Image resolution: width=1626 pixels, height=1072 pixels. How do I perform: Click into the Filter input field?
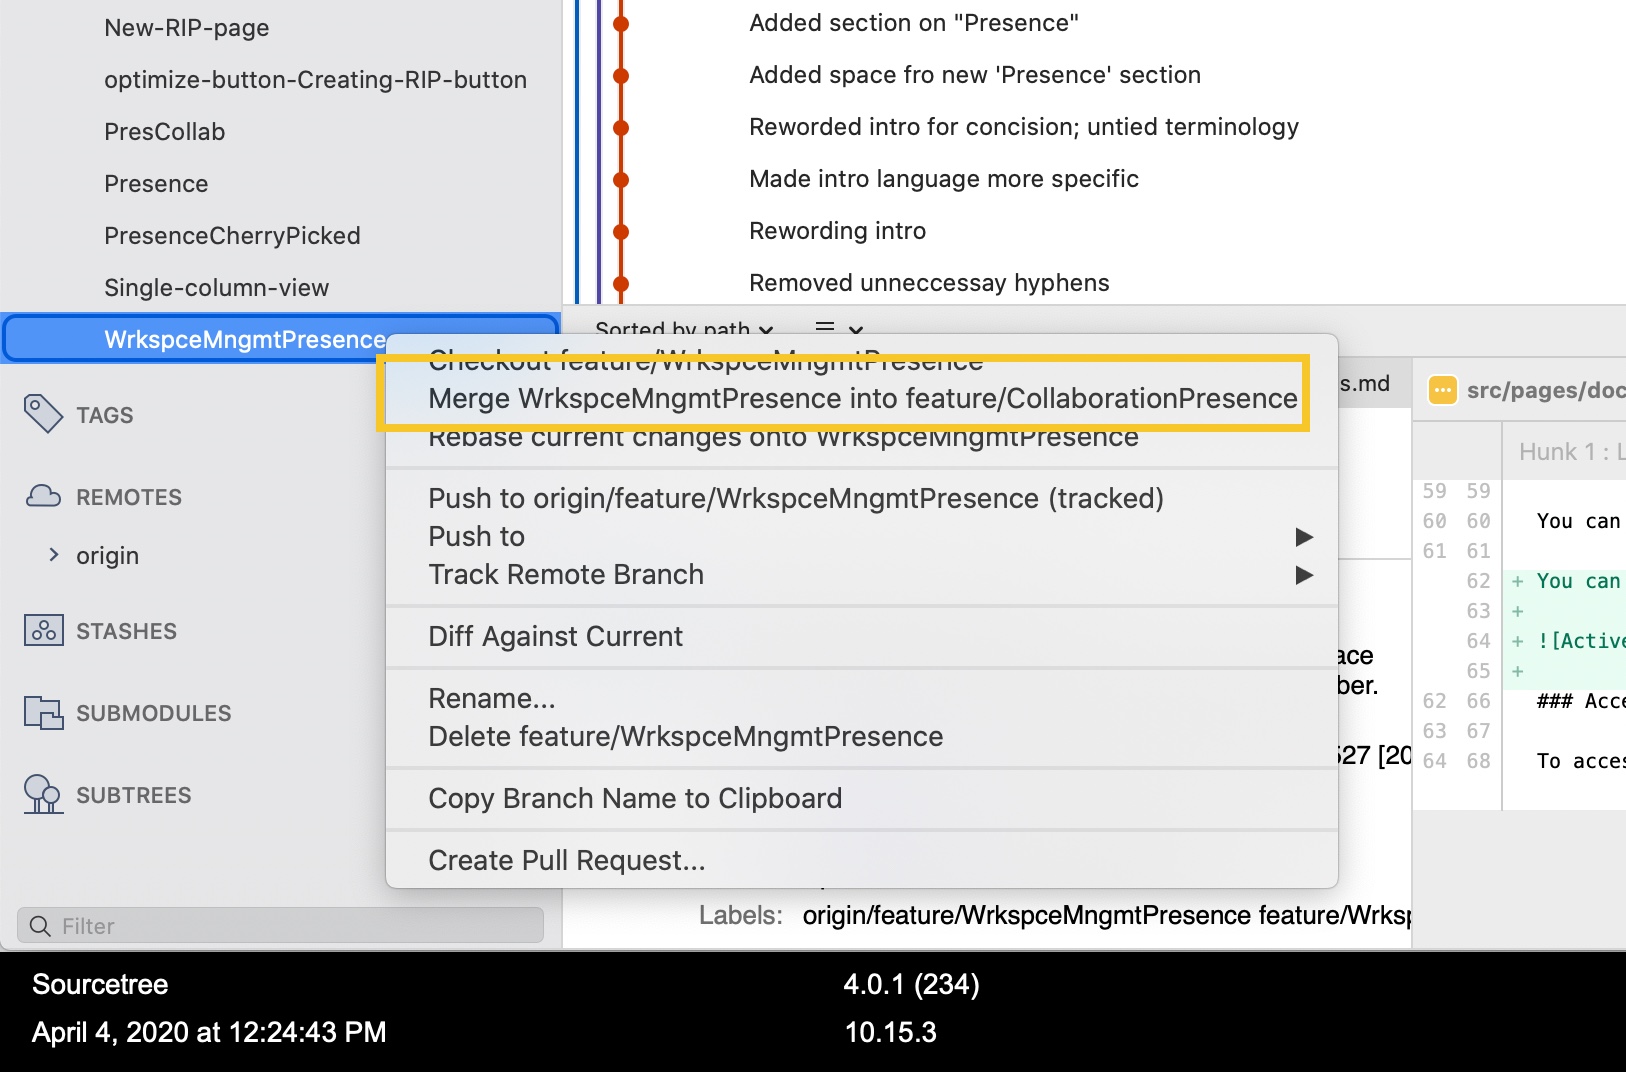pyautogui.click(x=280, y=925)
